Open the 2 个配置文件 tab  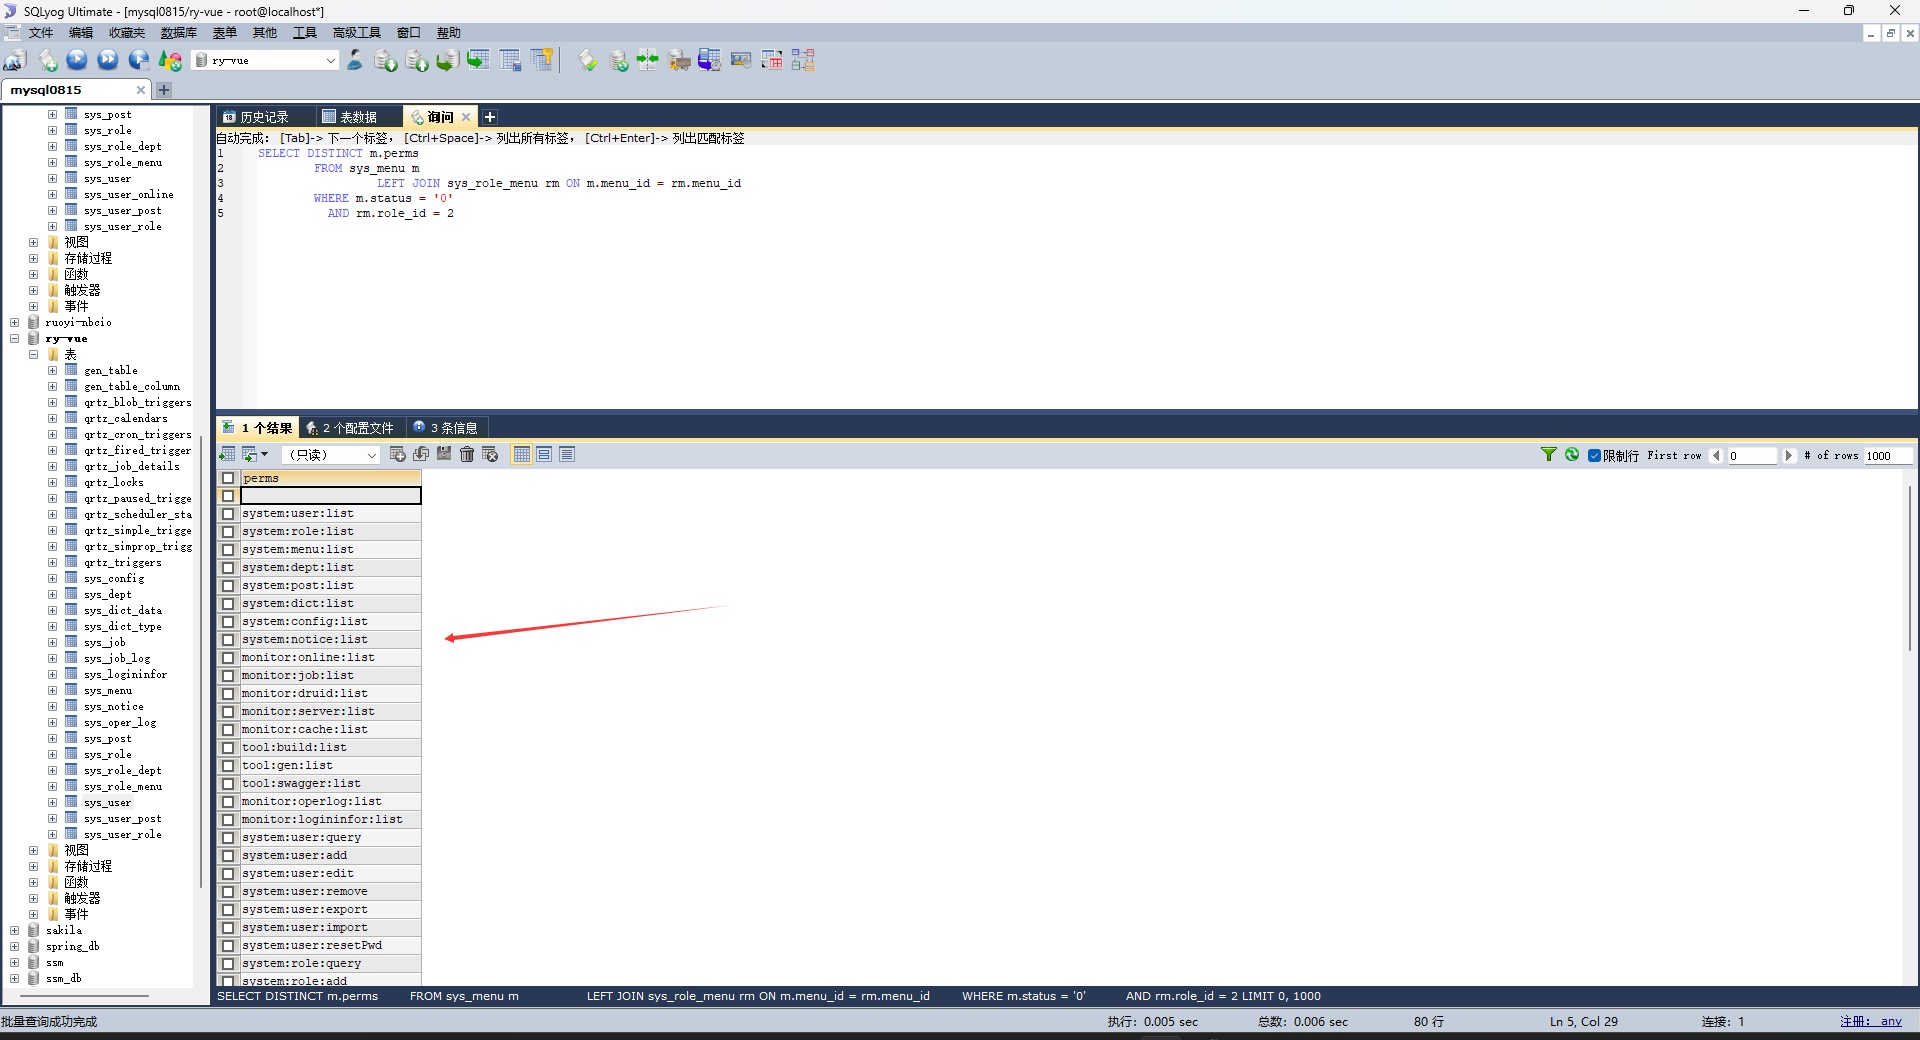[352, 428]
